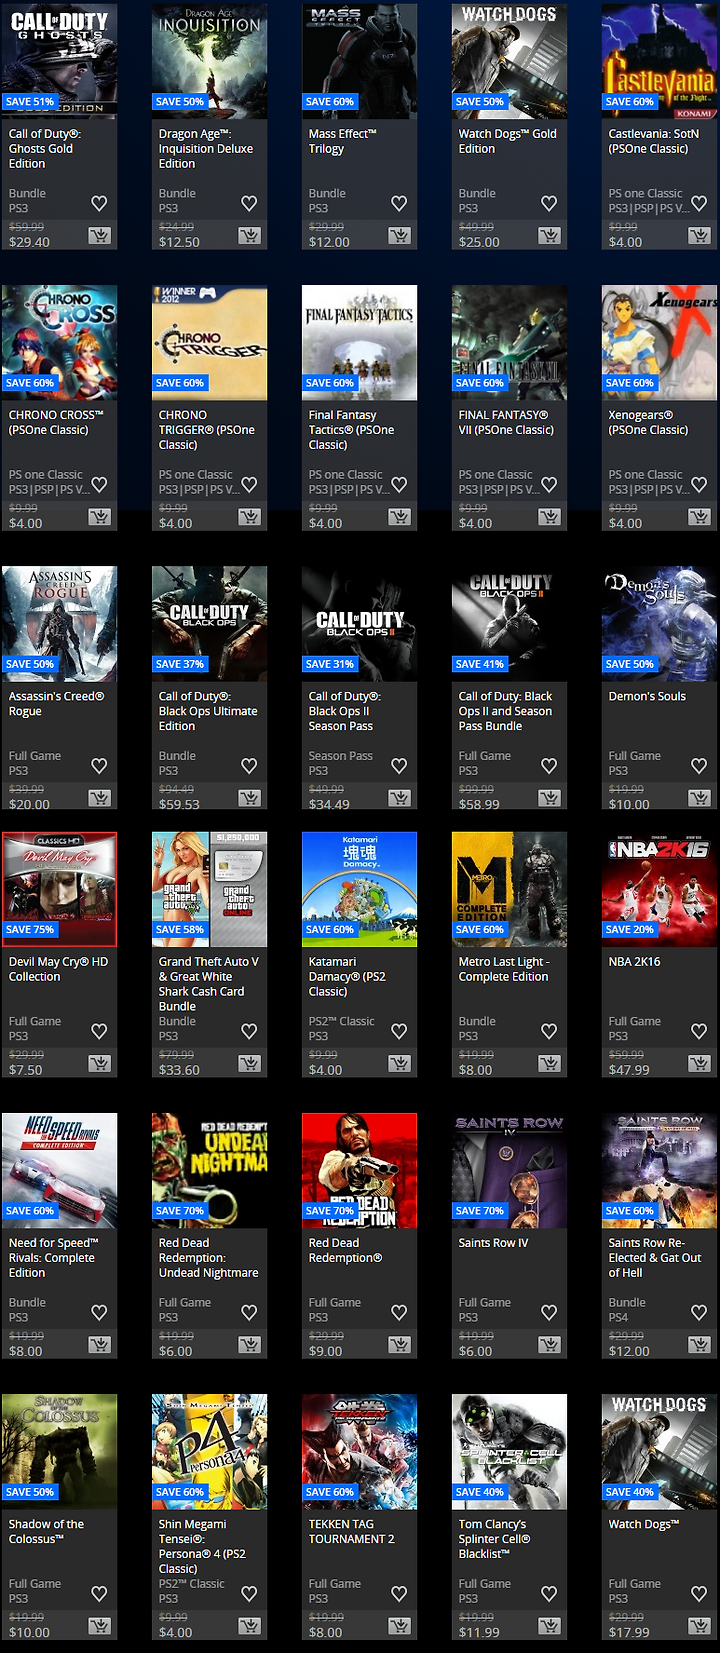View NBA 2K16 cover thumbnail
Screen dimensions: 720x1653
[659, 889]
